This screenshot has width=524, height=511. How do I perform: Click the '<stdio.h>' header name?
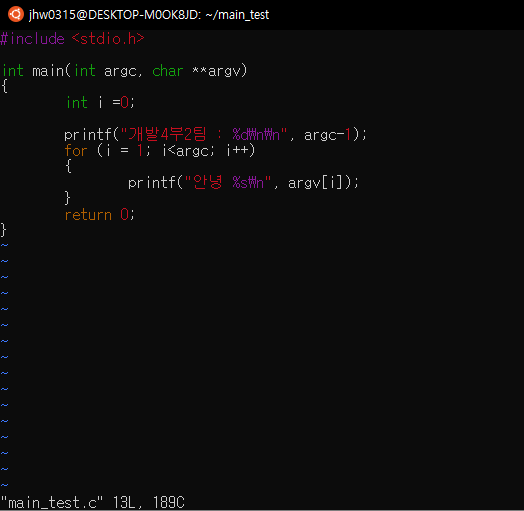point(108,39)
